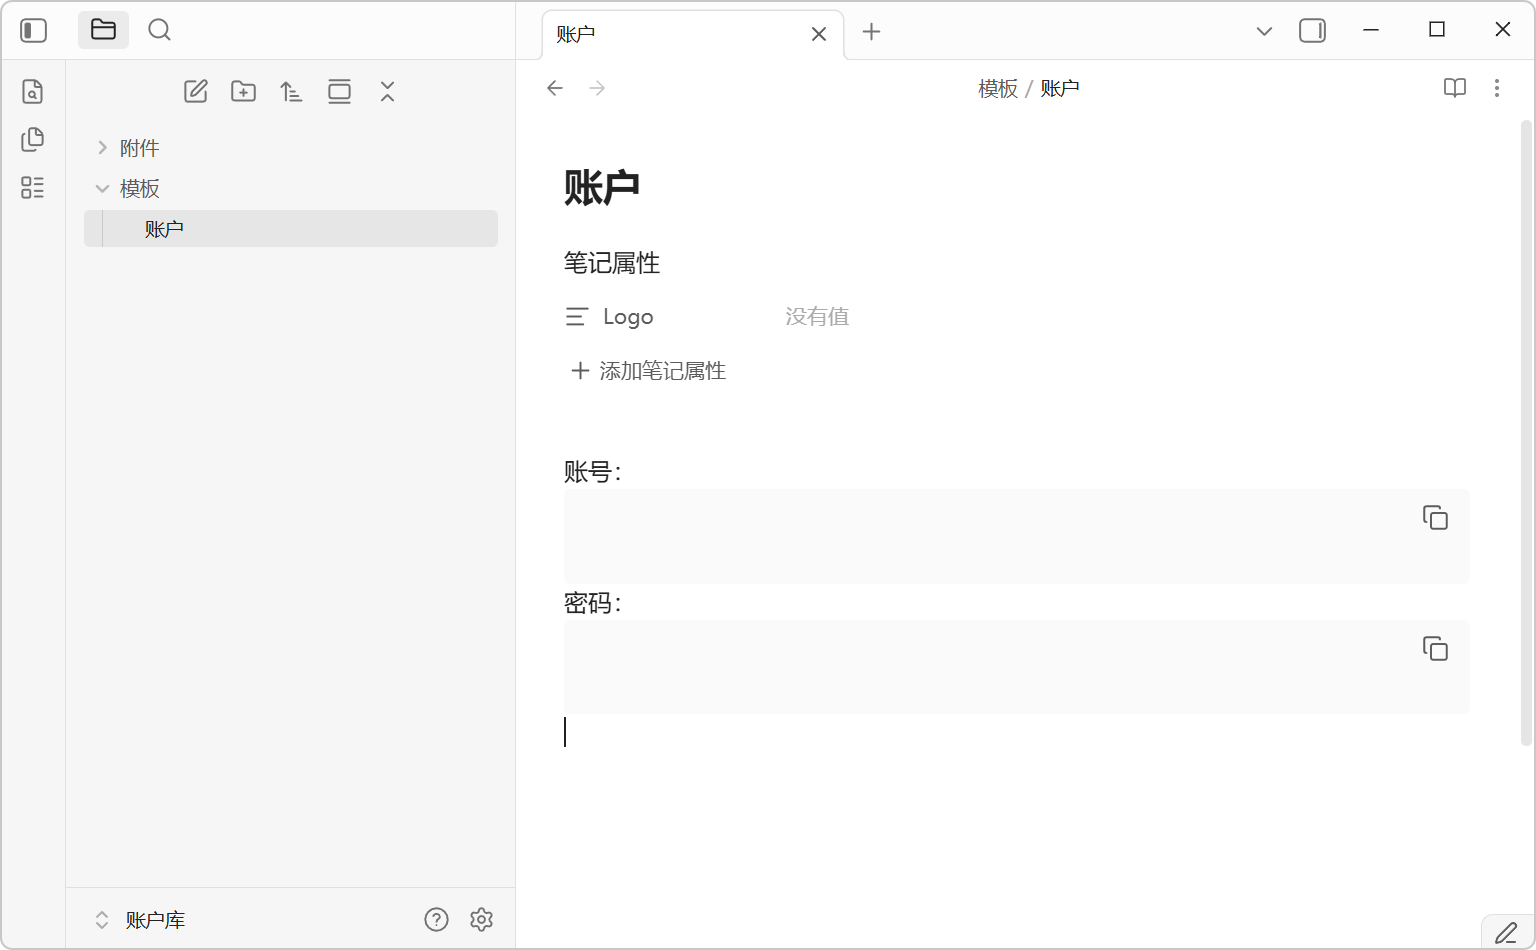Open the settings gear

pos(481,920)
